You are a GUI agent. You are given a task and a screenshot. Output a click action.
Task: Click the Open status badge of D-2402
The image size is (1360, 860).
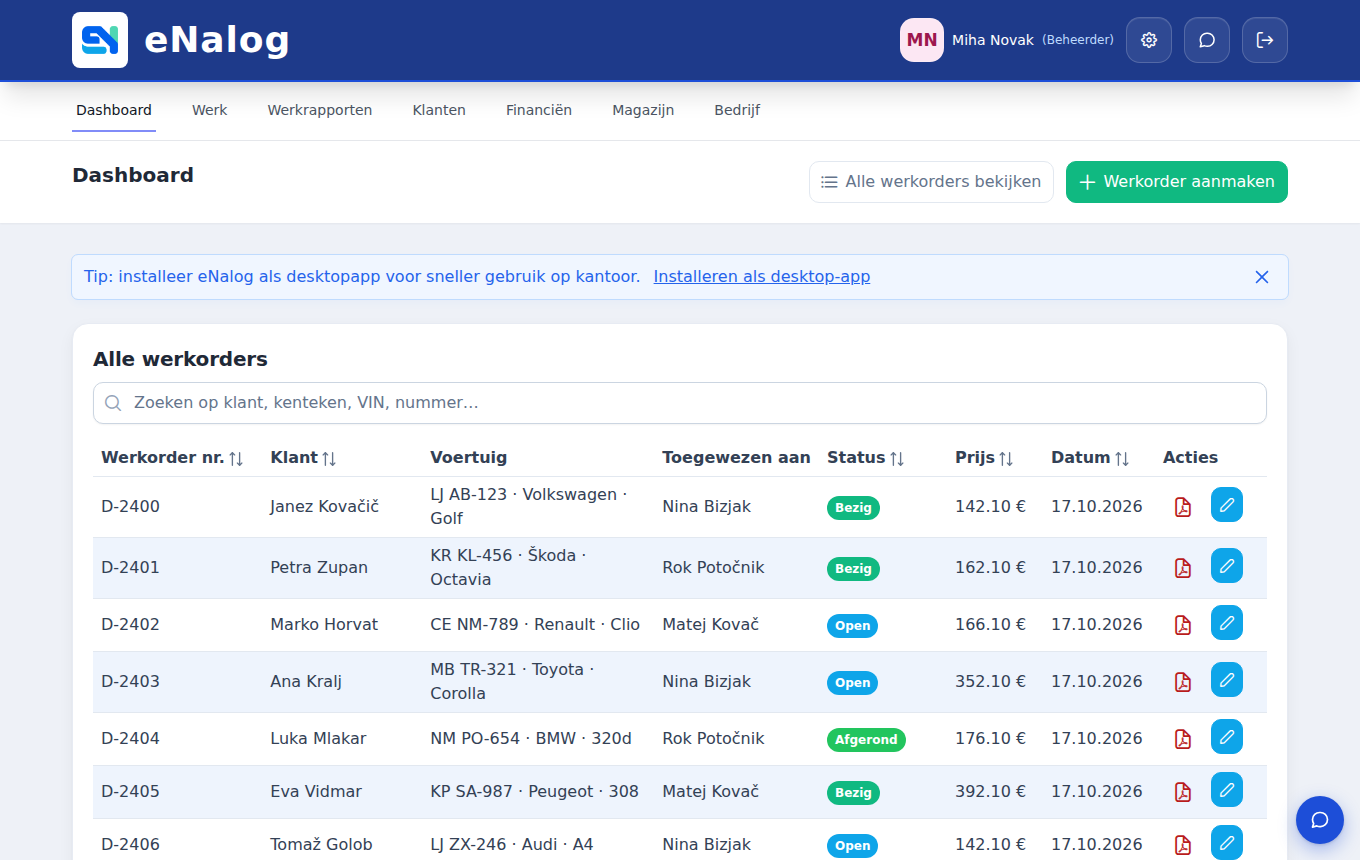point(852,626)
